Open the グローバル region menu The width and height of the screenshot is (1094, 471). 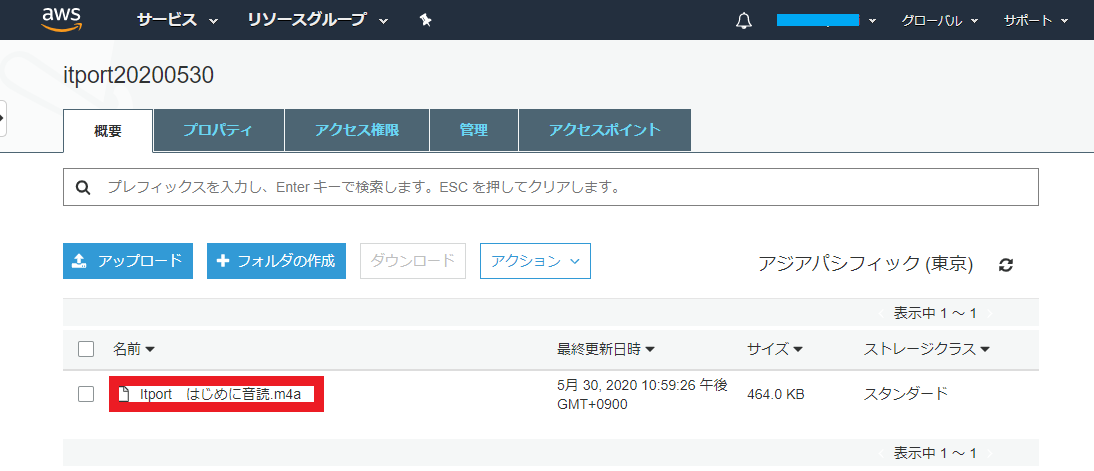[x=939, y=21]
